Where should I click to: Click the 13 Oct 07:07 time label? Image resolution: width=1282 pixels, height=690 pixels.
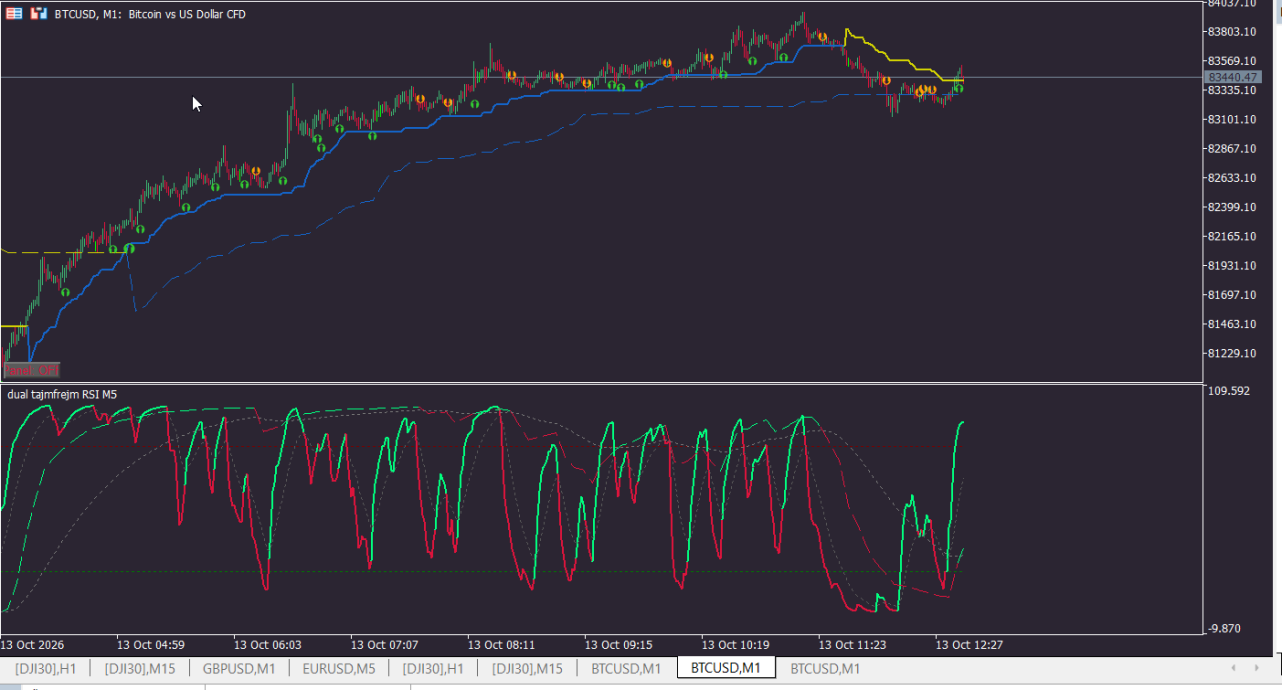(x=385, y=645)
